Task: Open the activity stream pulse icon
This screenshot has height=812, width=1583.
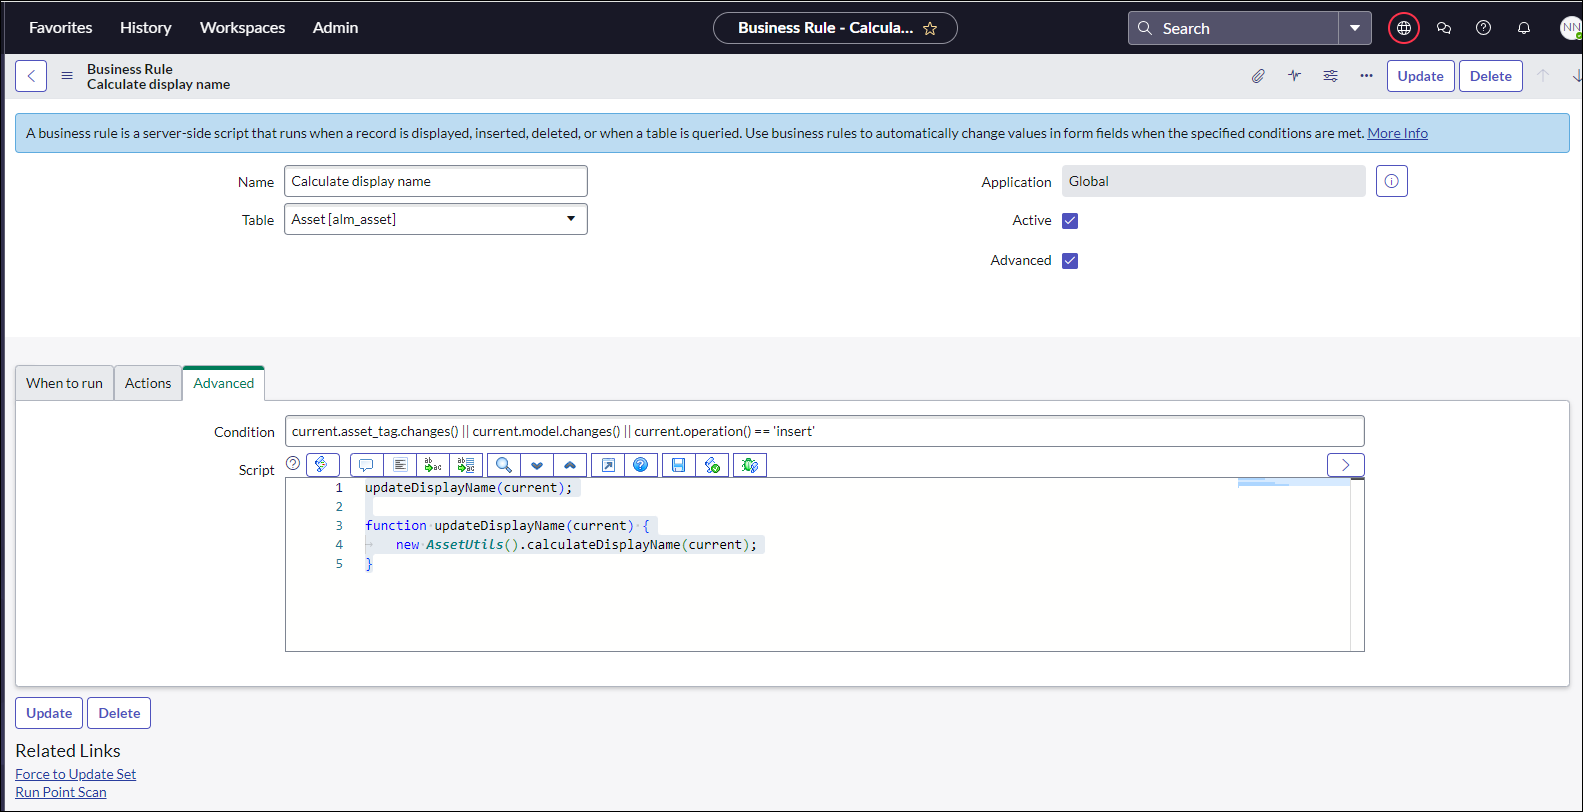Action: (1294, 76)
